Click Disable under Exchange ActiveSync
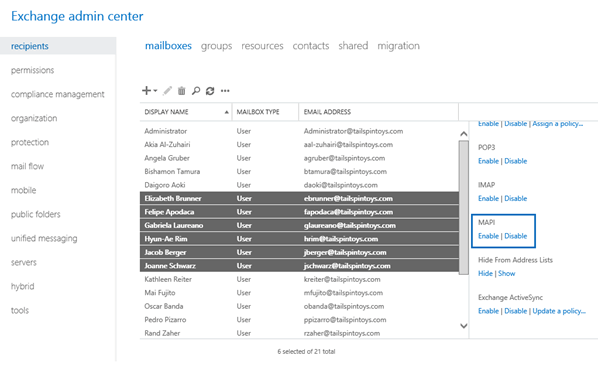Viewport: 598px width, 369px height. click(516, 311)
